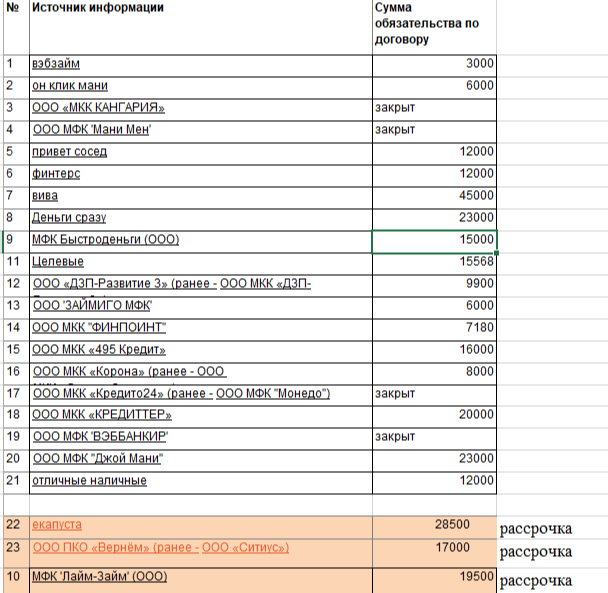Open the финтерс link
The width and height of the screenshot is (608, 593).
point(56,173)
